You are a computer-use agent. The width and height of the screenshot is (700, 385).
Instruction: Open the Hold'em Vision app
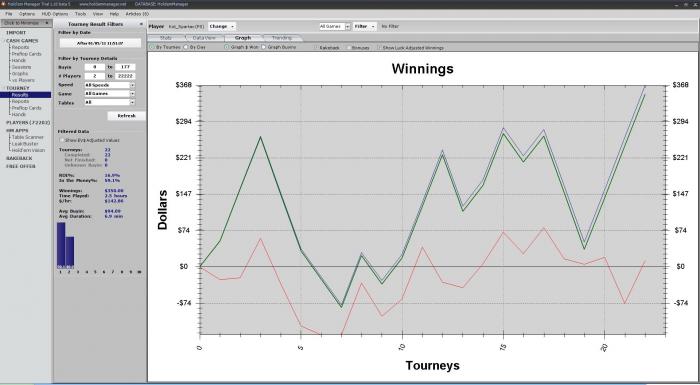tap(28, 151)
